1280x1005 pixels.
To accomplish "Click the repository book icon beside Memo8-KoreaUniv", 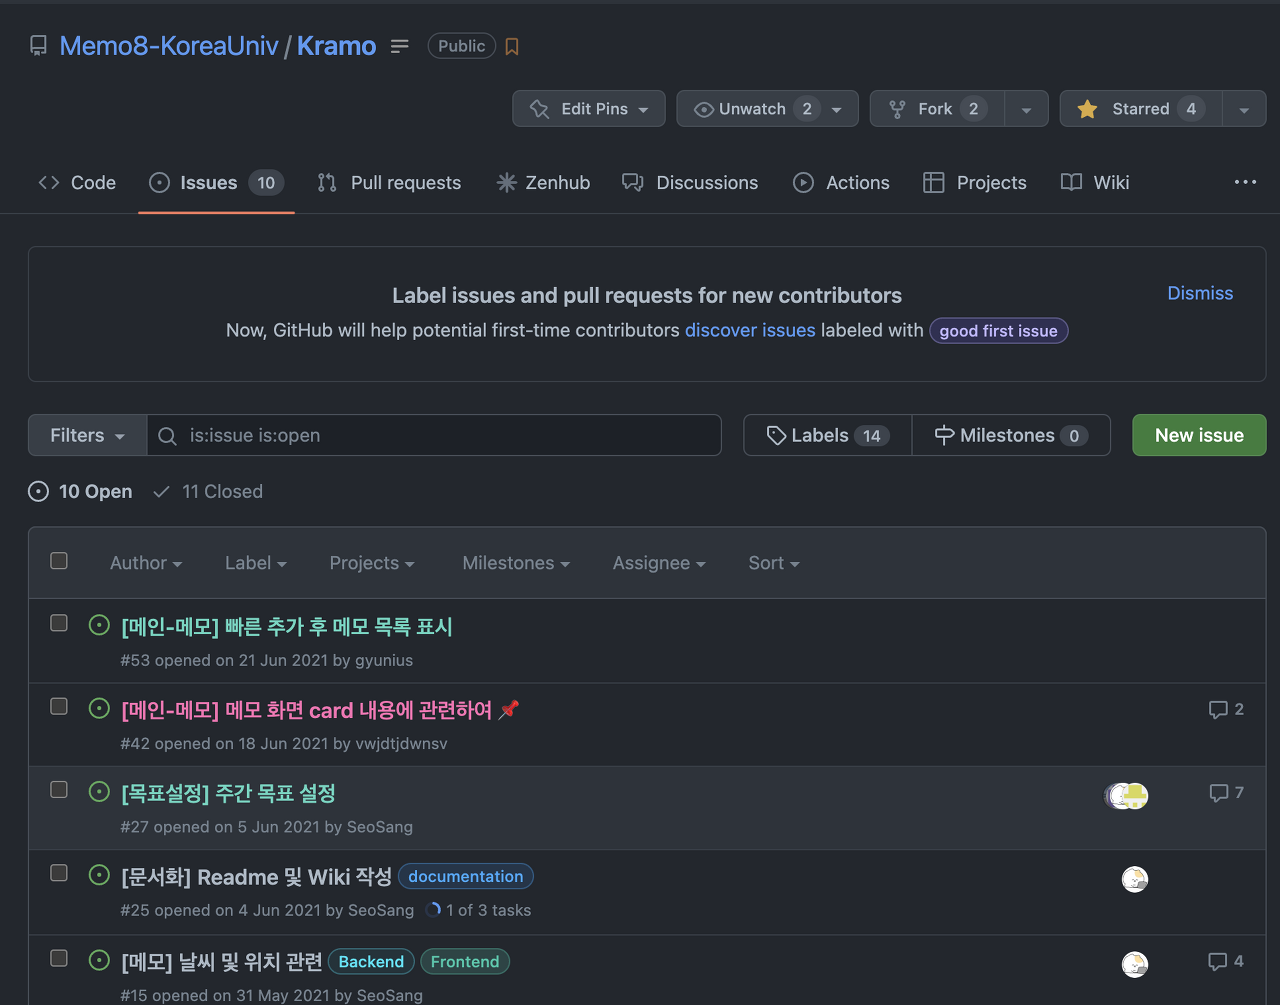I will coord(38,46).
